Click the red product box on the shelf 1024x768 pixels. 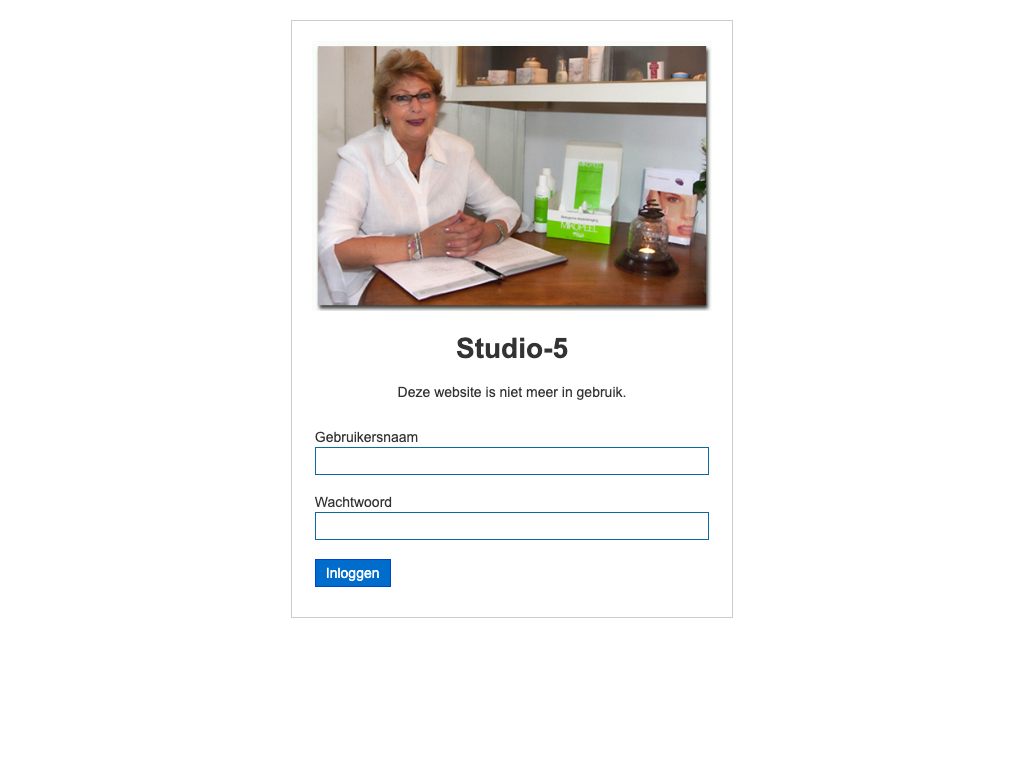click(655, 70)
